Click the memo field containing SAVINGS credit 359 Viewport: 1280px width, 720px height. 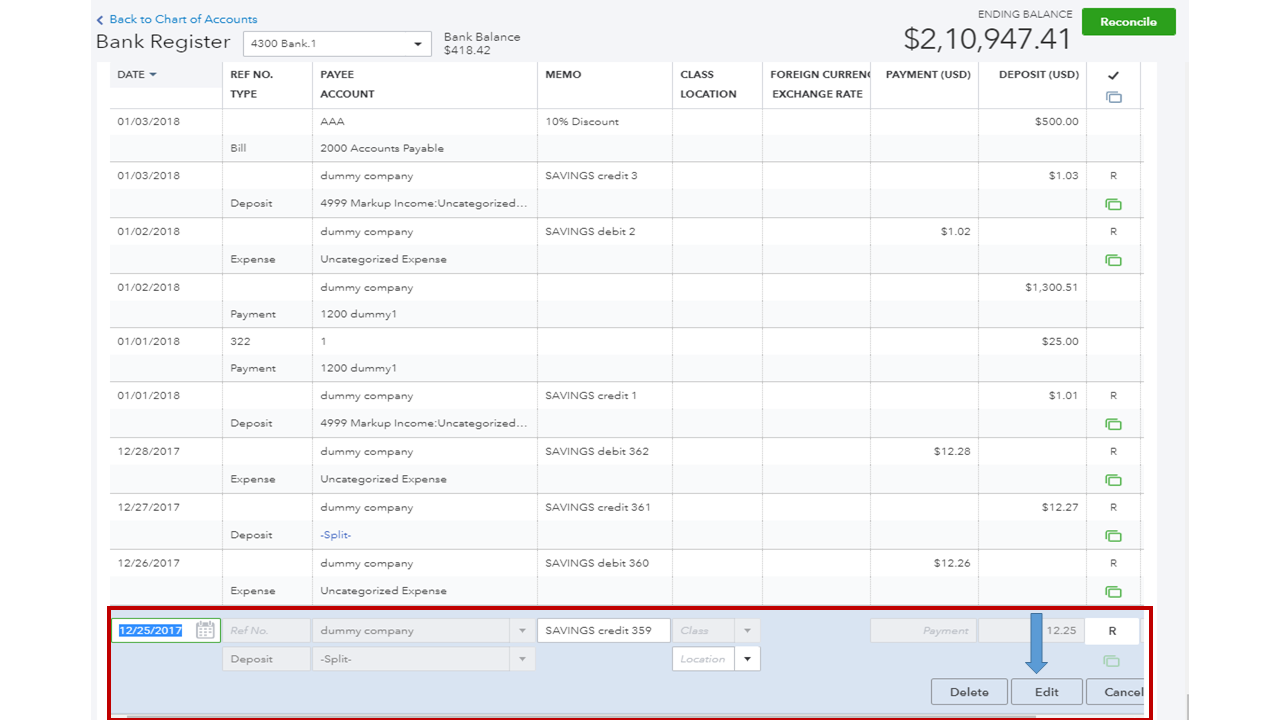point(604,631)
